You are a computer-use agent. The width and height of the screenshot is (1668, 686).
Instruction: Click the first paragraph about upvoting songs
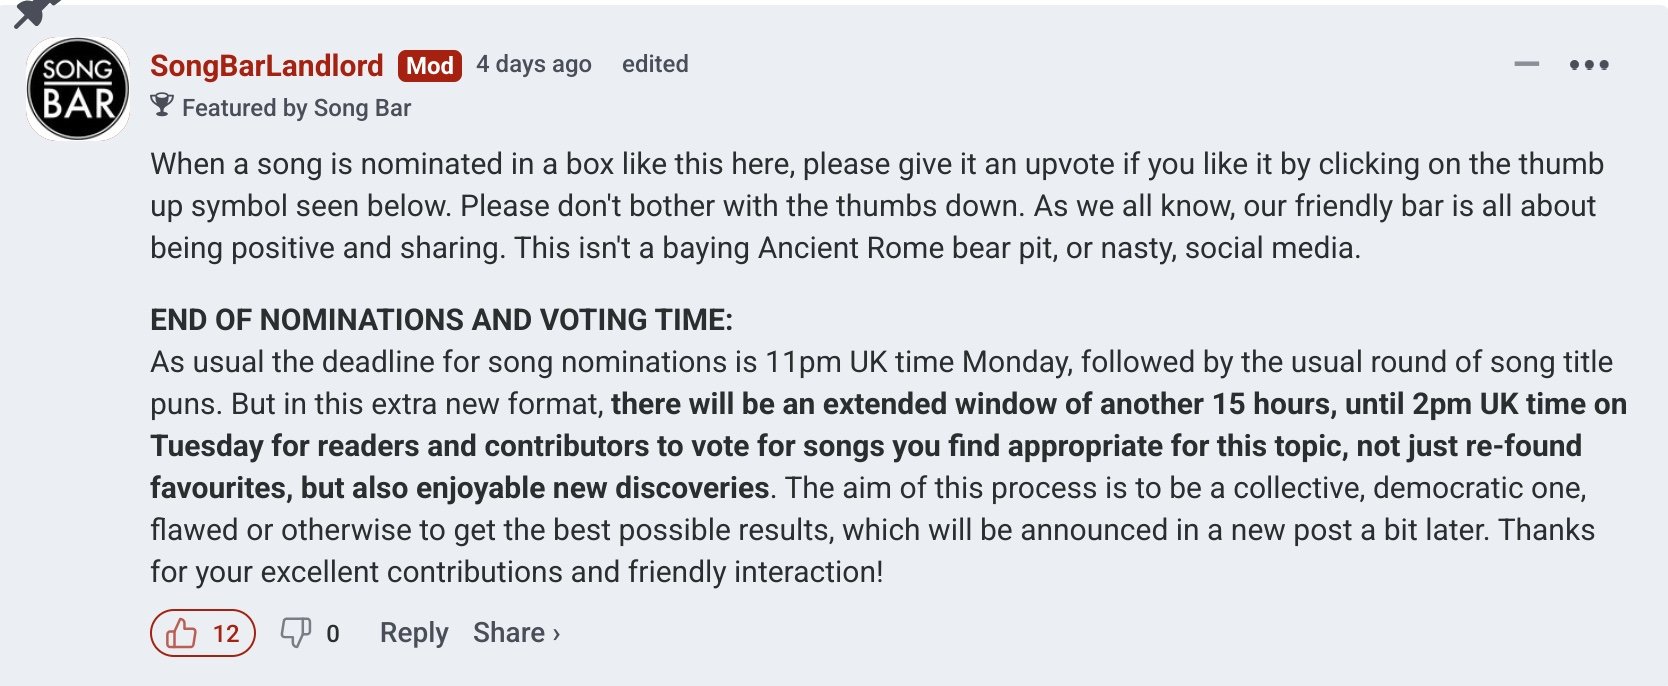877,206
